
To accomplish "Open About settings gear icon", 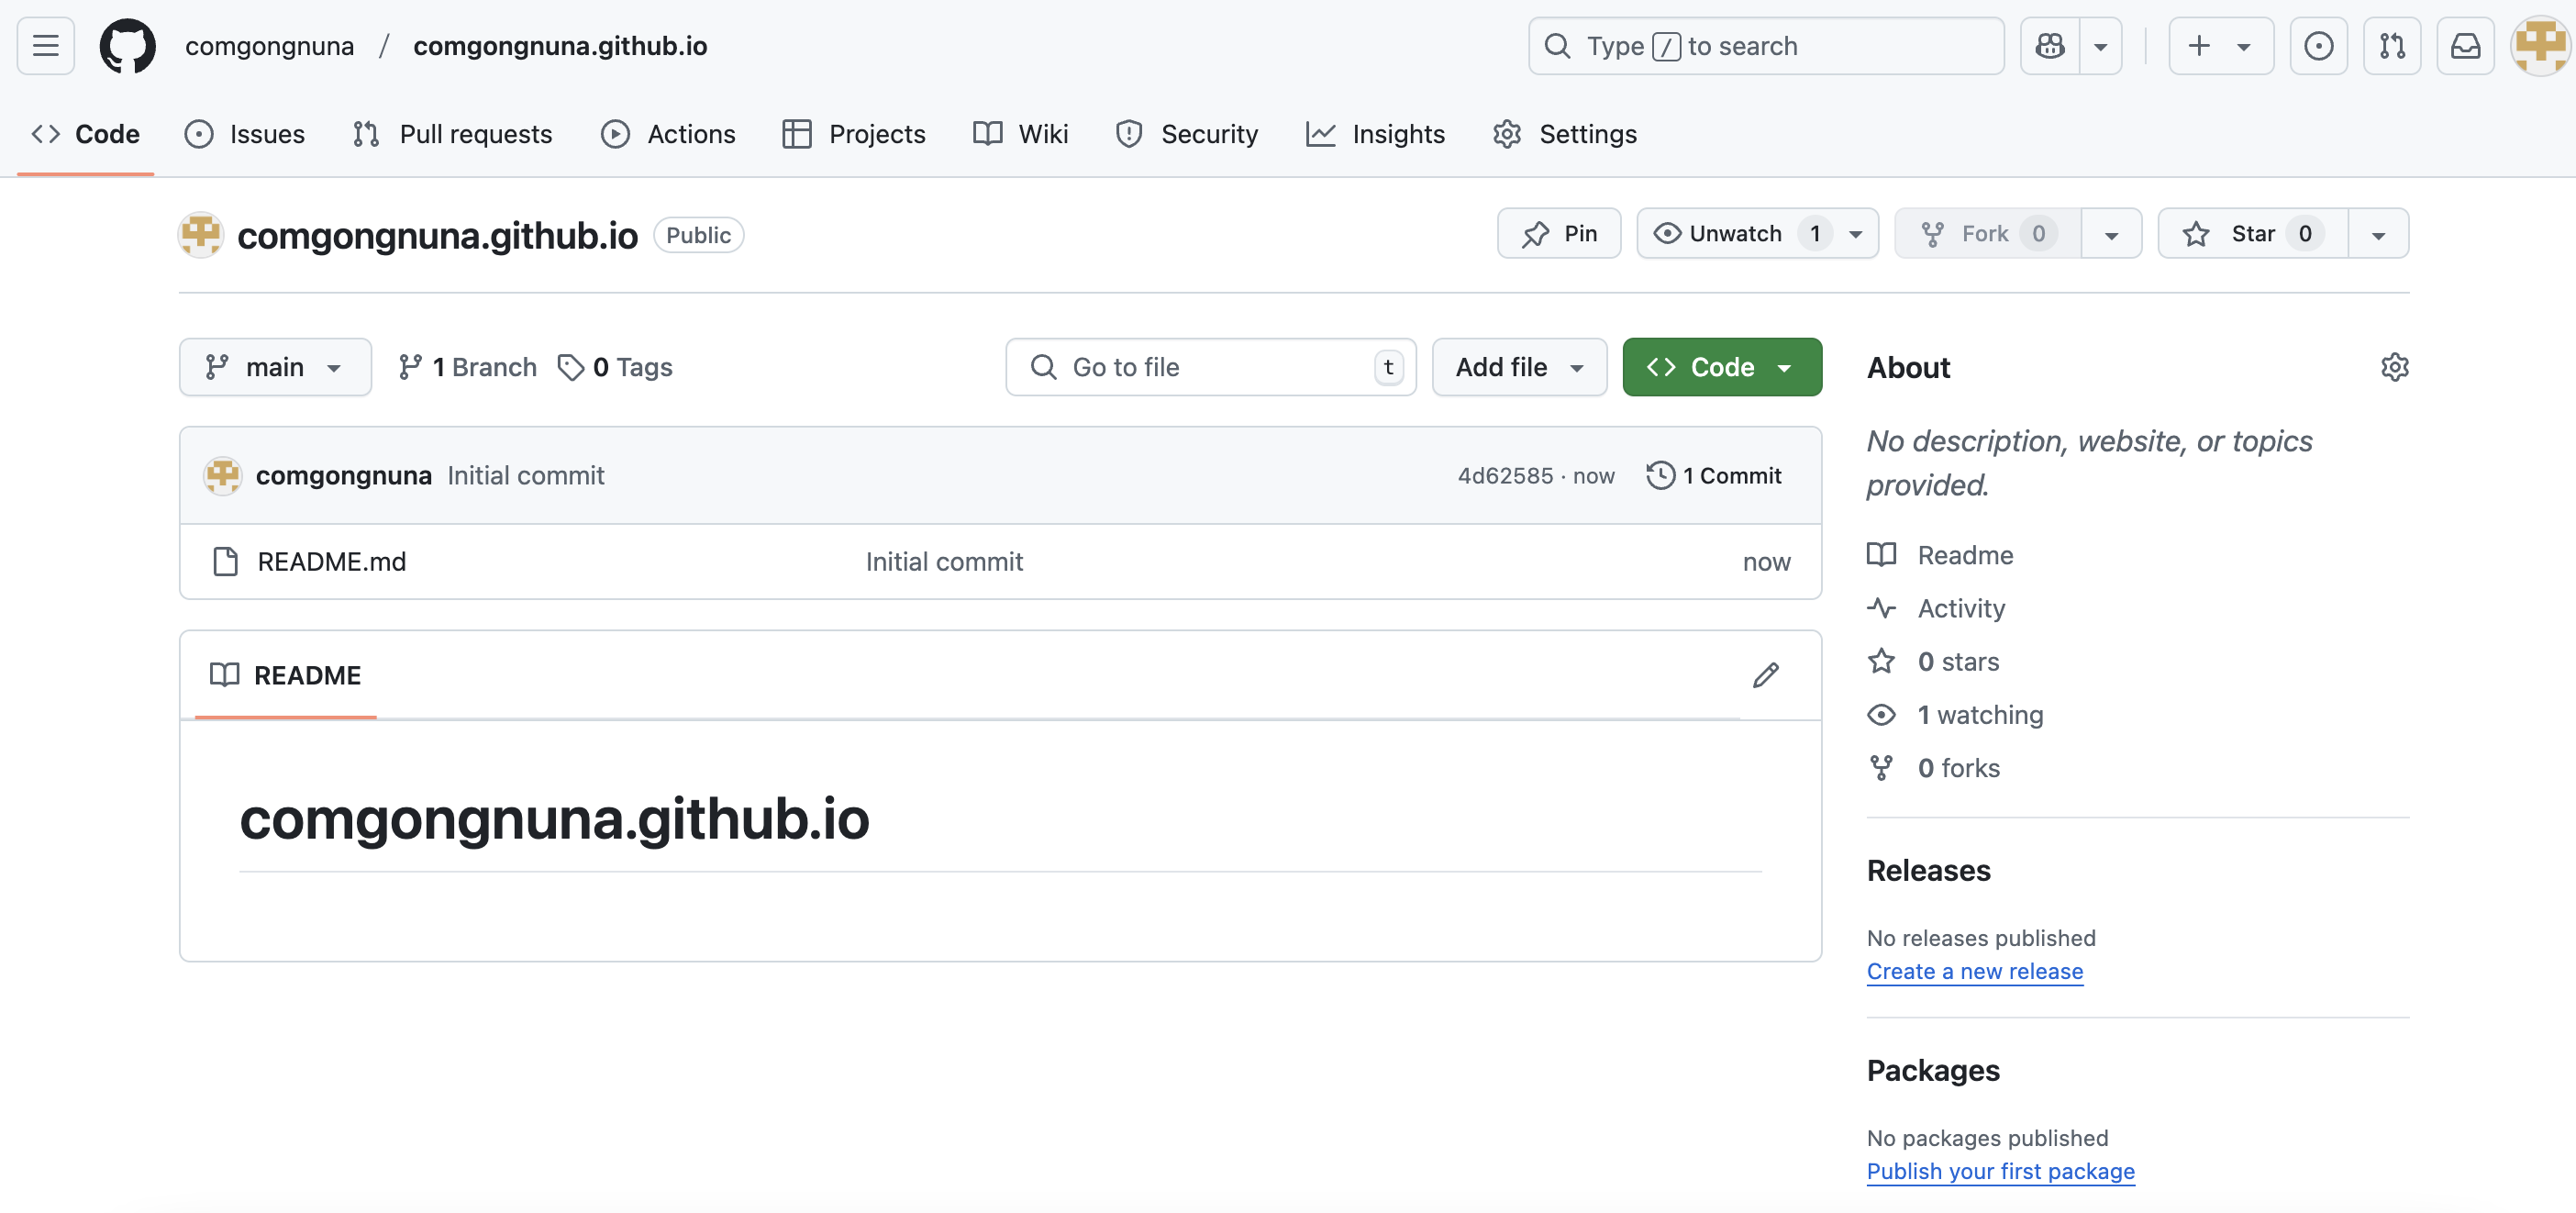I will 2394,367.
